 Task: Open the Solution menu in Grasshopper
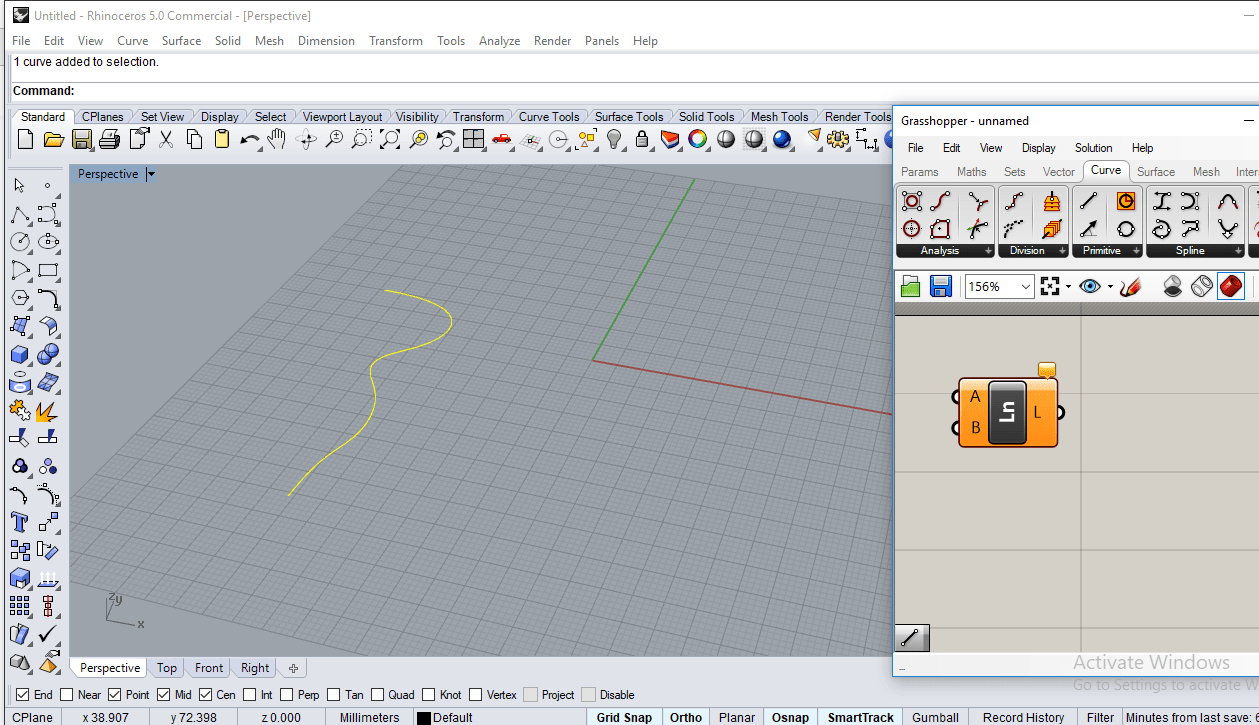(1093, 147)
